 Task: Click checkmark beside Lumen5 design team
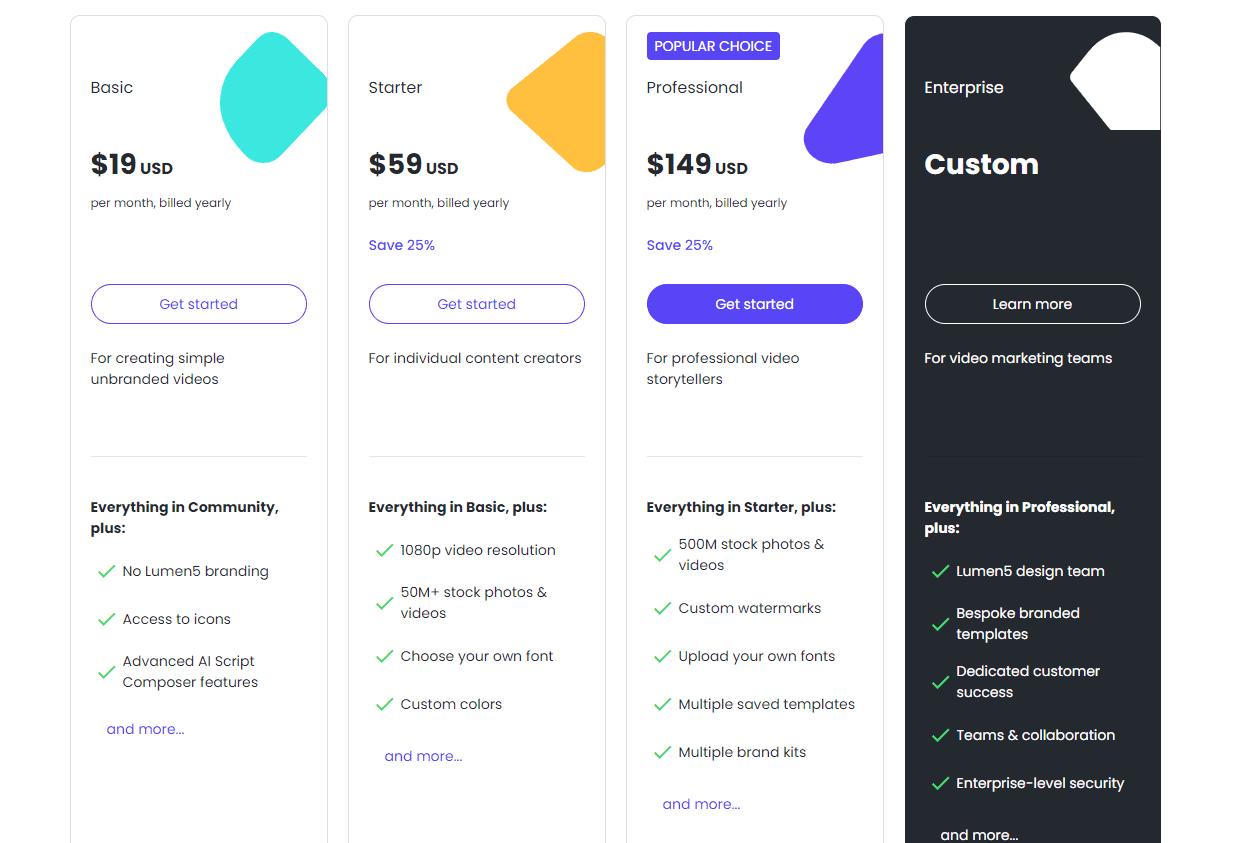940,572
